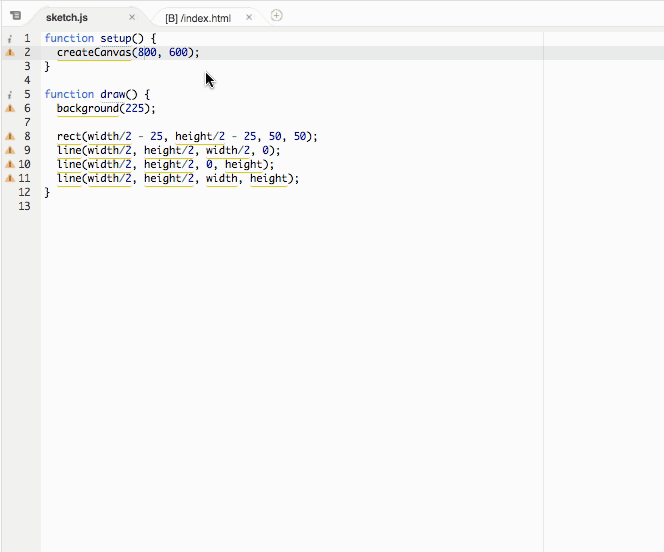Click the warning icon on line 2

pos(10,52)
